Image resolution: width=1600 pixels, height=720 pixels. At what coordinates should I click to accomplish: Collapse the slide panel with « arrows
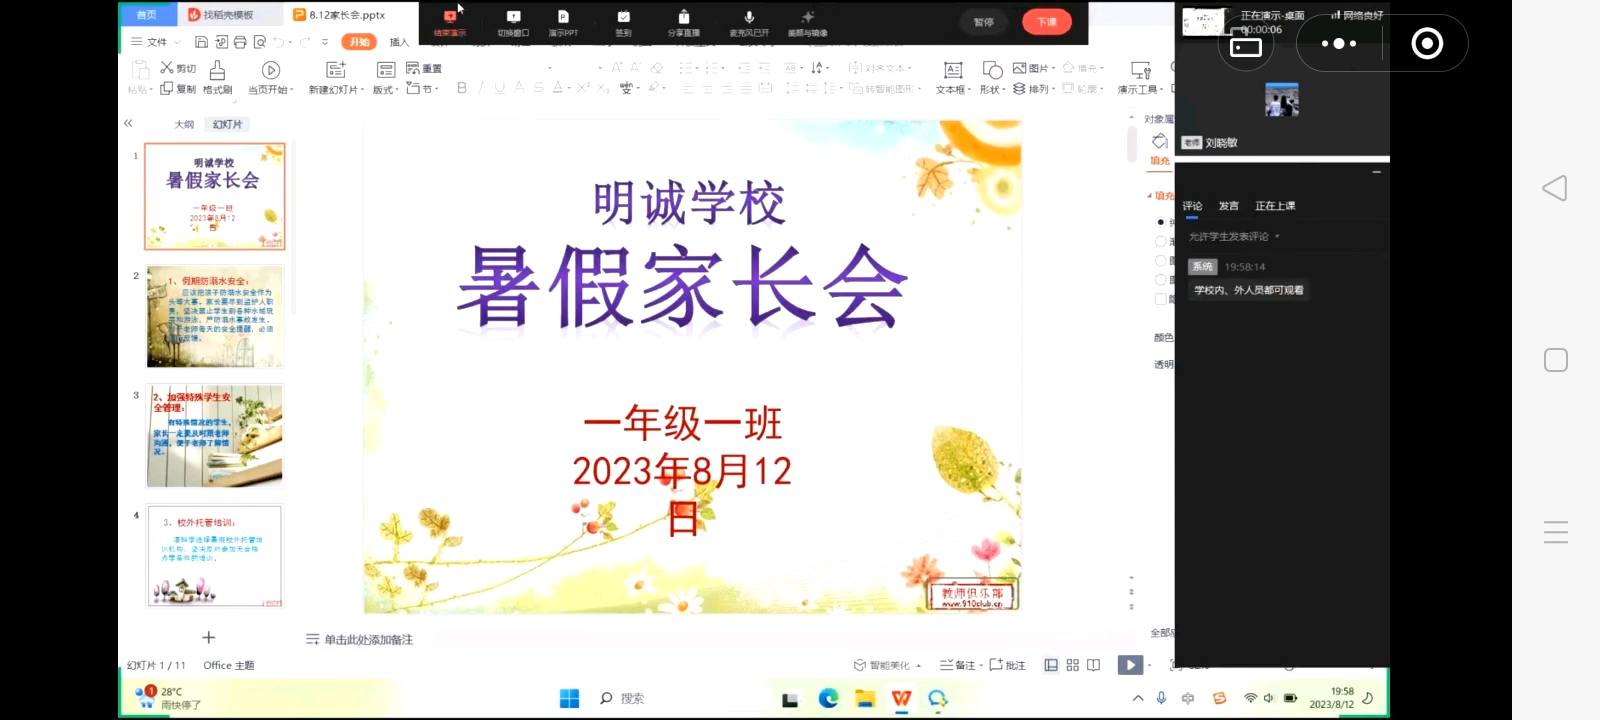click(x=128, y=124)
